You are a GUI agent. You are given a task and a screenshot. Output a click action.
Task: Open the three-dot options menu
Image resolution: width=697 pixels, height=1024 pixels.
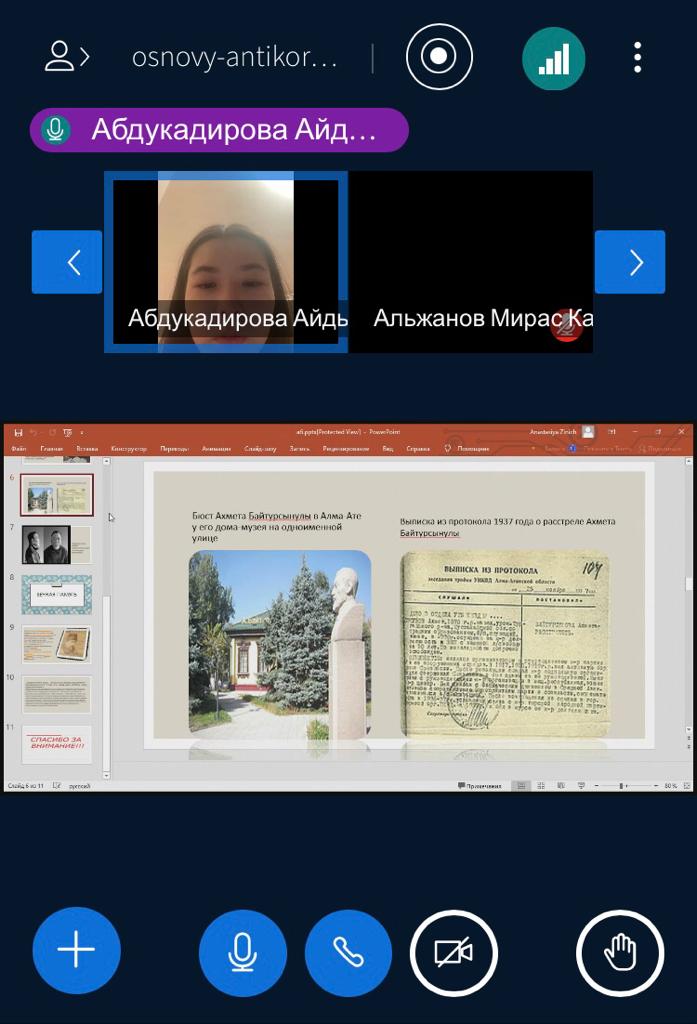pyautogui.click(x=637, y=58)
